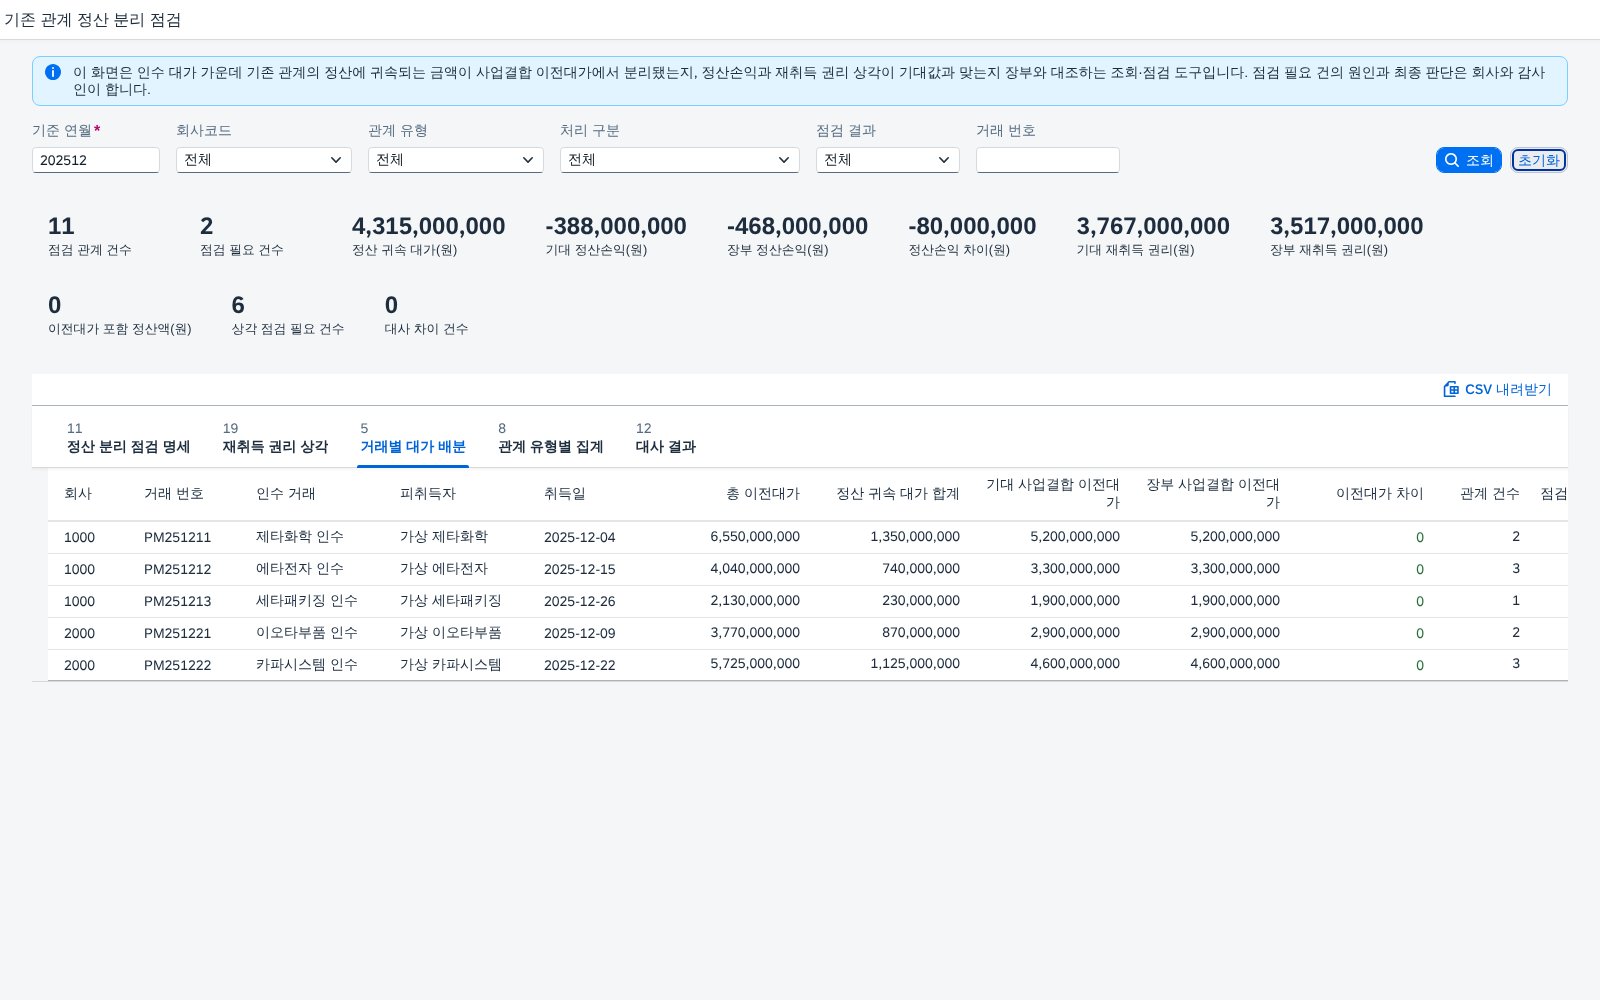Expand the 관계 유형 dropdown

(x=456, y=160)
